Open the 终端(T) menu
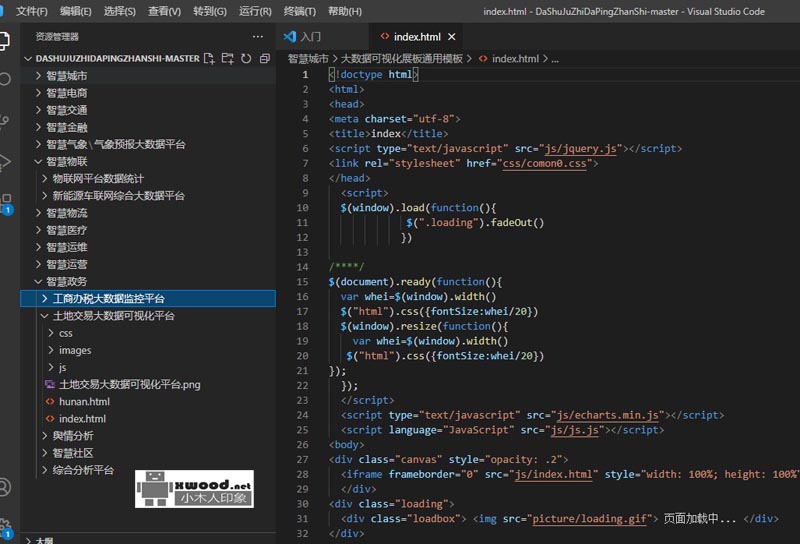Screen dimensions: 800x544 pyautogui.click(x=299, y=11)
